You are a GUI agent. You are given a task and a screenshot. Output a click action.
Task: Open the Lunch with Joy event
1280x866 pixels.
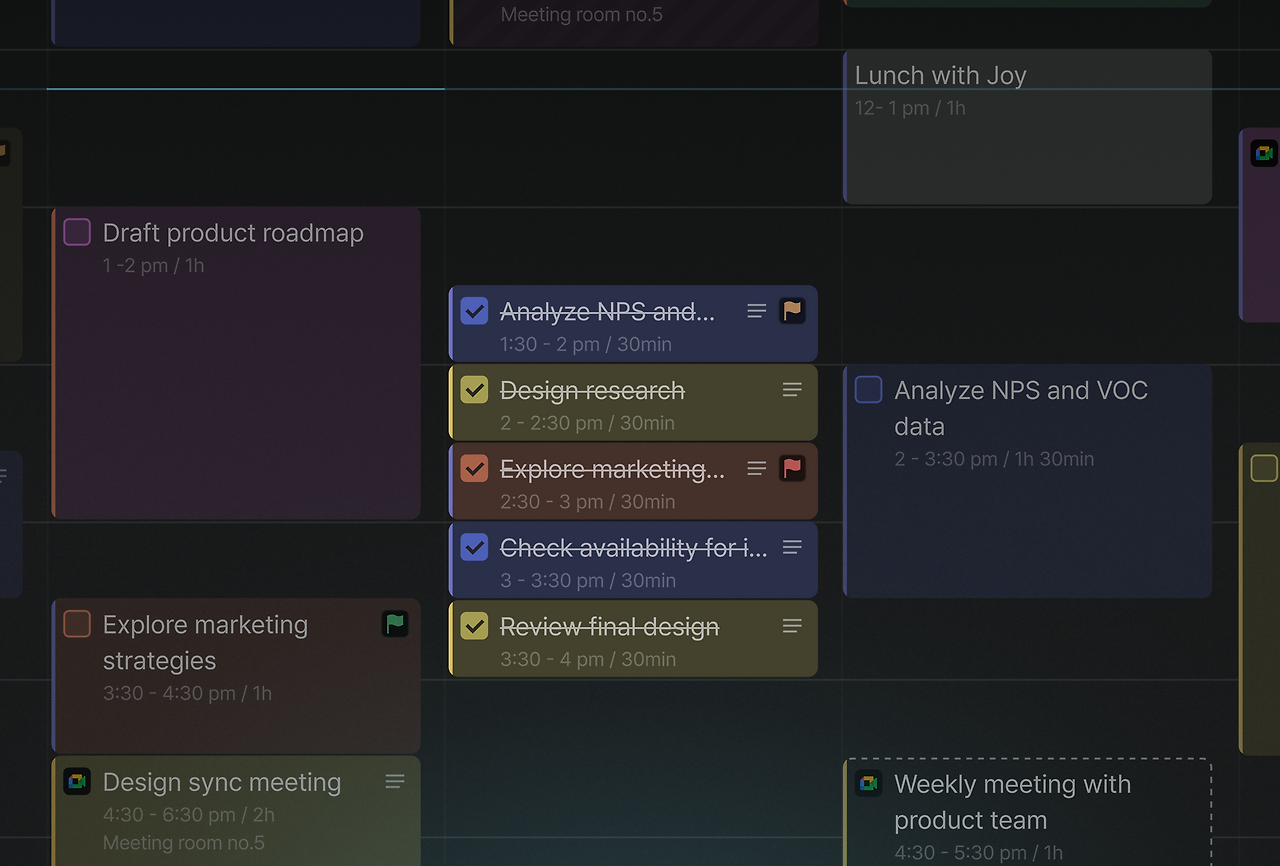(x=1028, y=127)
